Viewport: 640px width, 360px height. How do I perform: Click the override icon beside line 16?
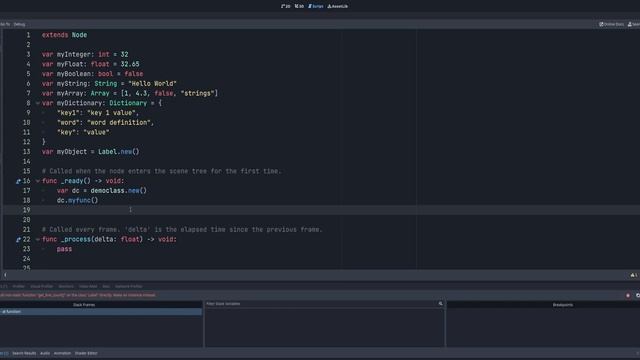18,181
